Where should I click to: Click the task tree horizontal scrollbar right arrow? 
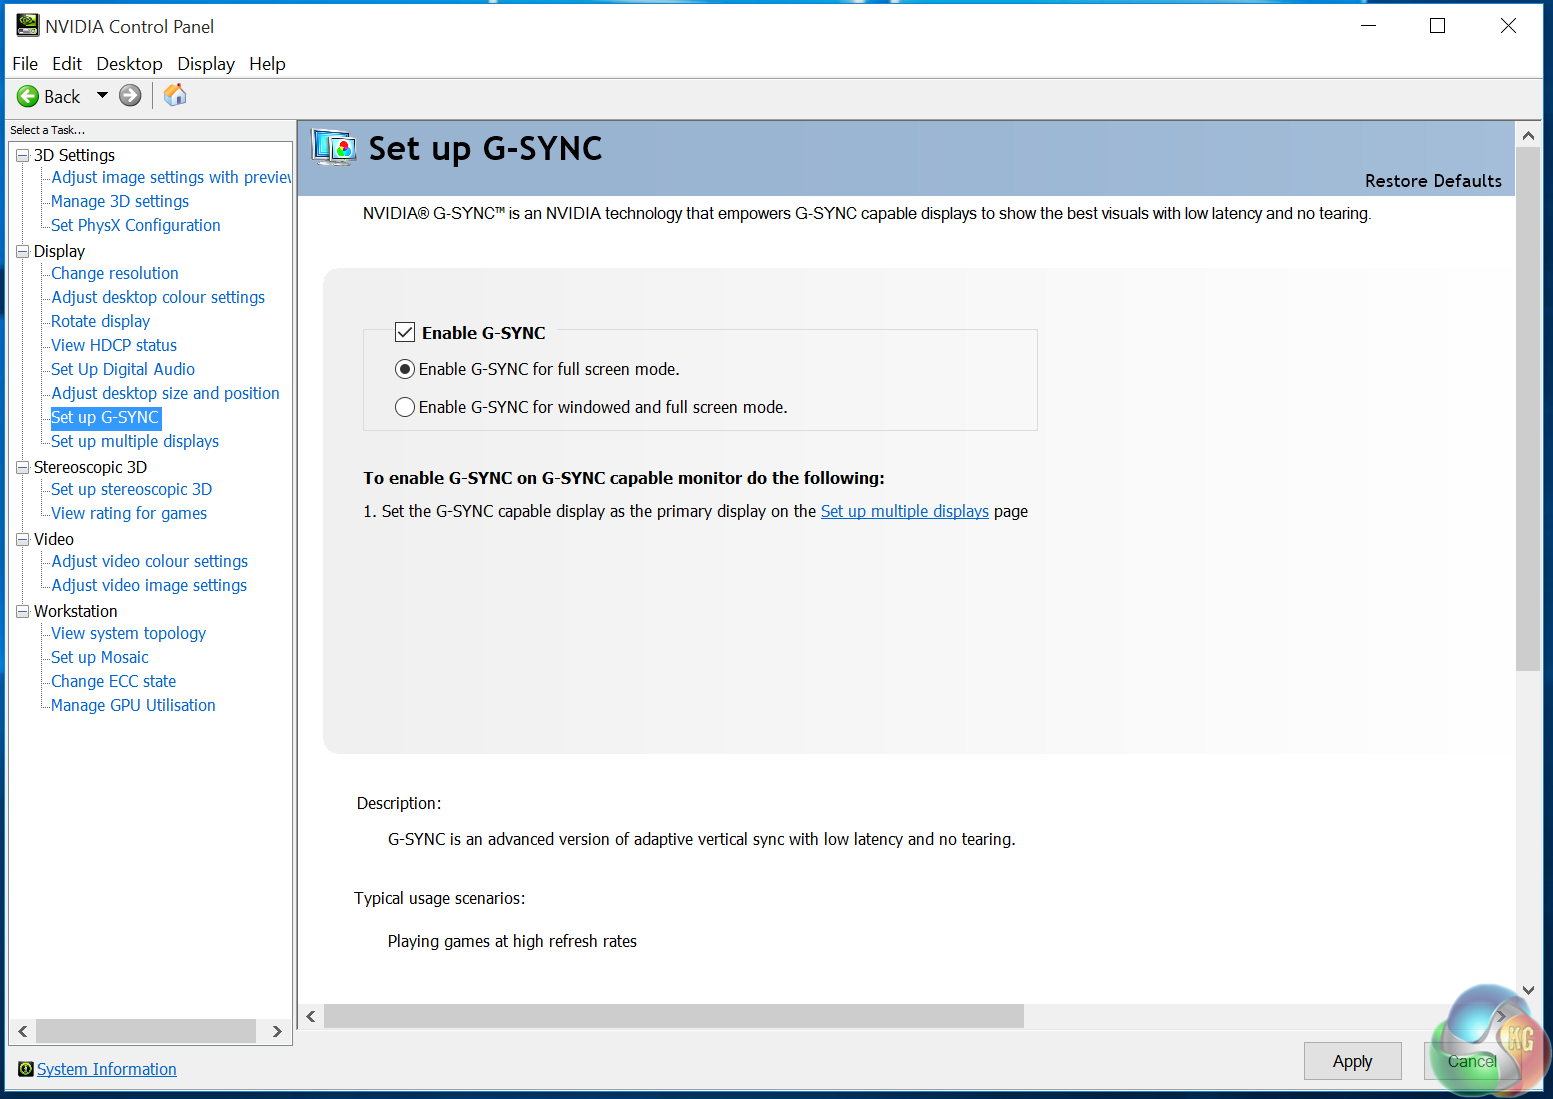pyautogui.click(x=277, y=1031)
